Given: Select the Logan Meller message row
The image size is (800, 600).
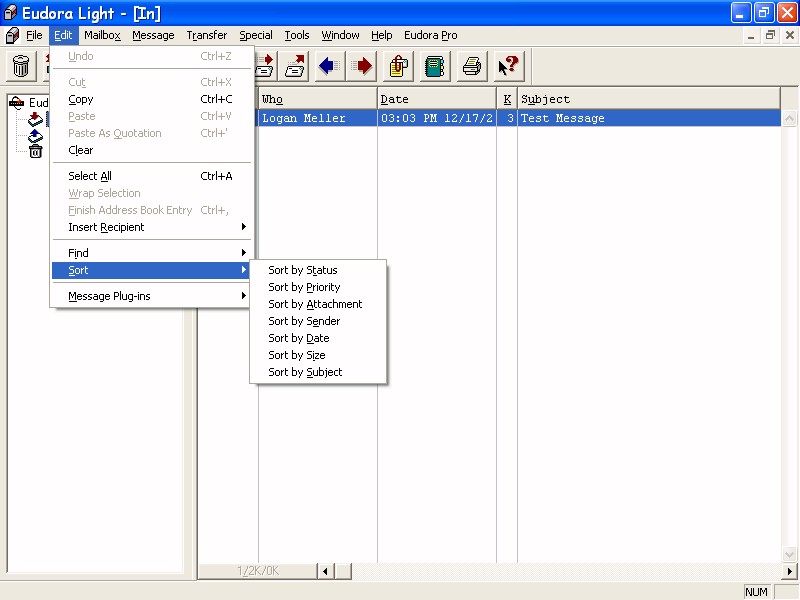Looking at the screenshot, I should (x=519, y=118).
